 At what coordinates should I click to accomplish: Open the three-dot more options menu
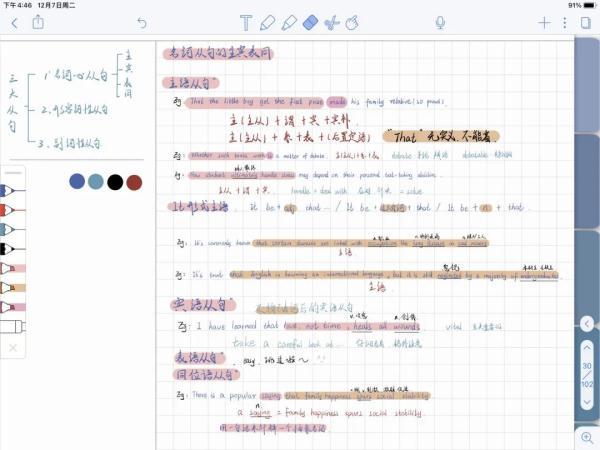click(565, 23)
